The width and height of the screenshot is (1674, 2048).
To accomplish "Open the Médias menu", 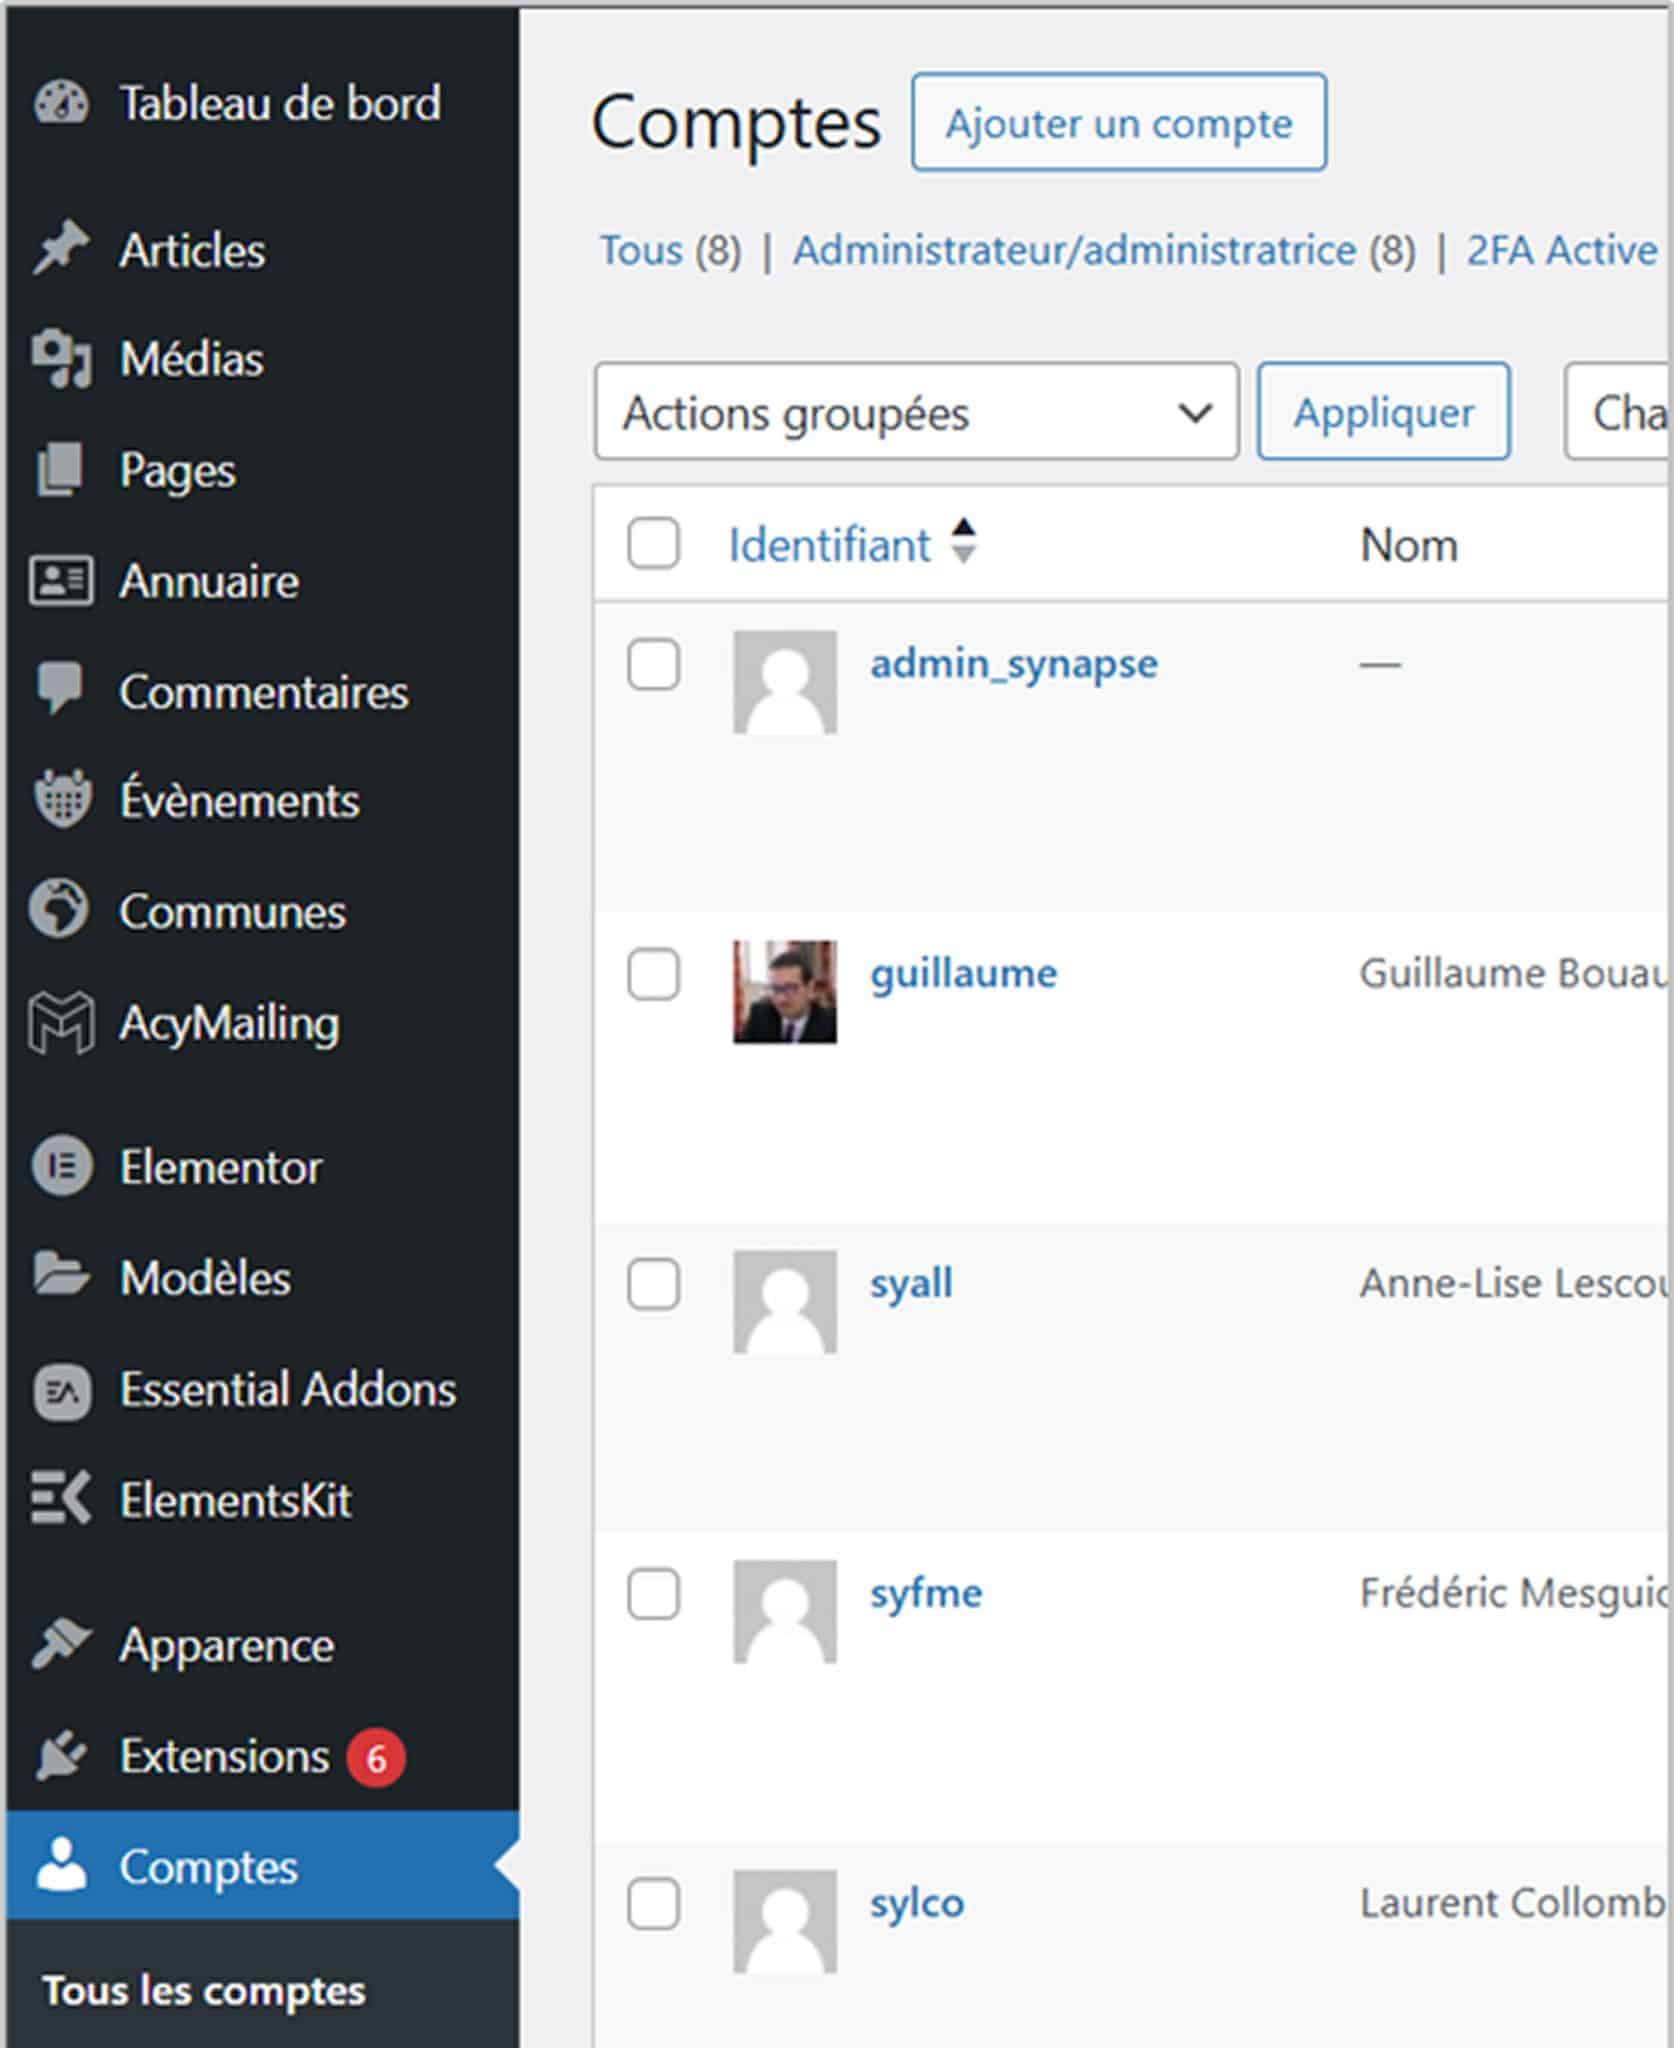I will tap(262, 359).
